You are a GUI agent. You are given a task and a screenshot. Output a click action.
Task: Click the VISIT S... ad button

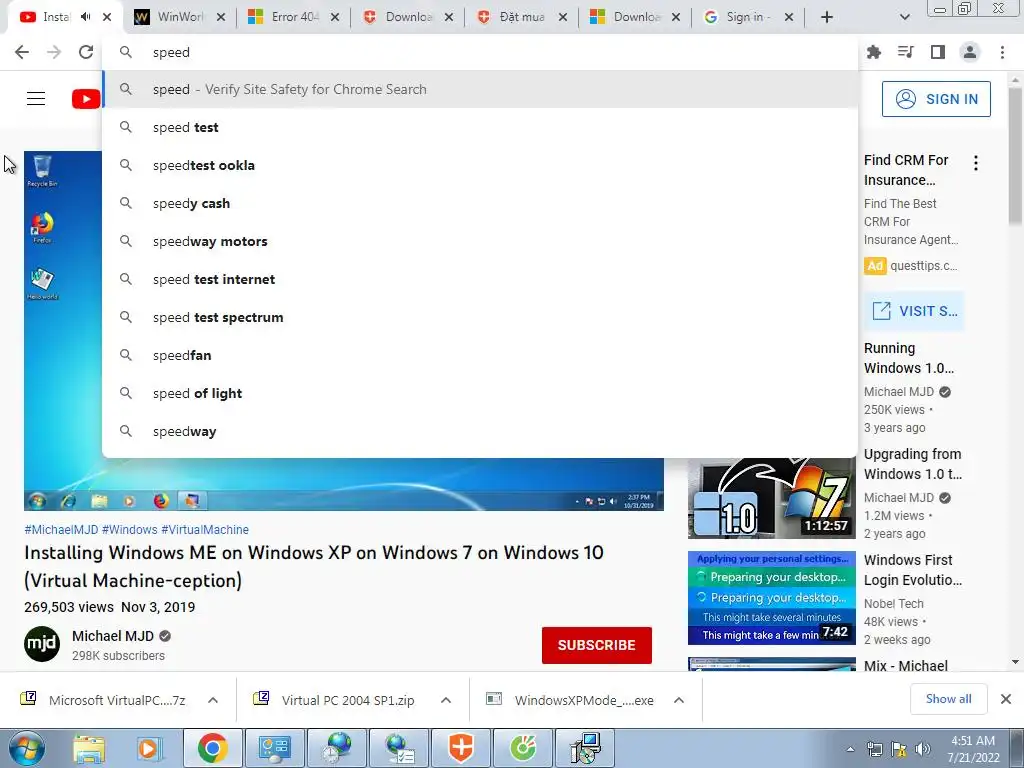click(x=914, y=311)
